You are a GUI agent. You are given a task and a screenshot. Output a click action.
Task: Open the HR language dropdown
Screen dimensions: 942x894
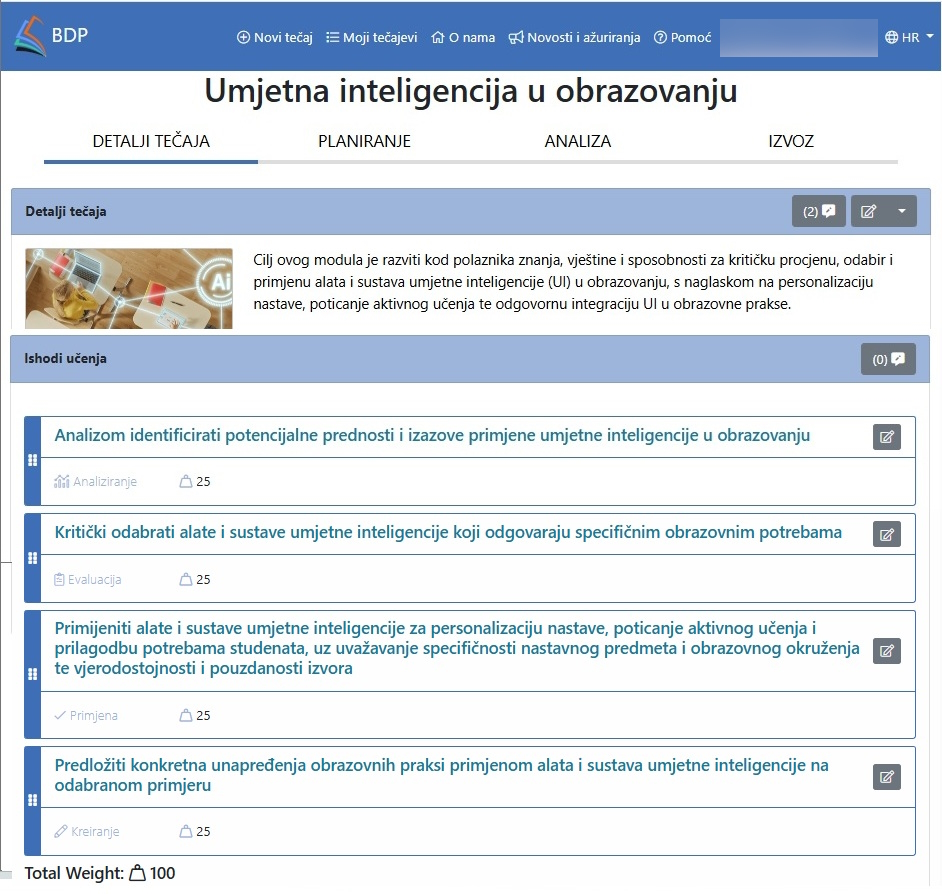909,38
